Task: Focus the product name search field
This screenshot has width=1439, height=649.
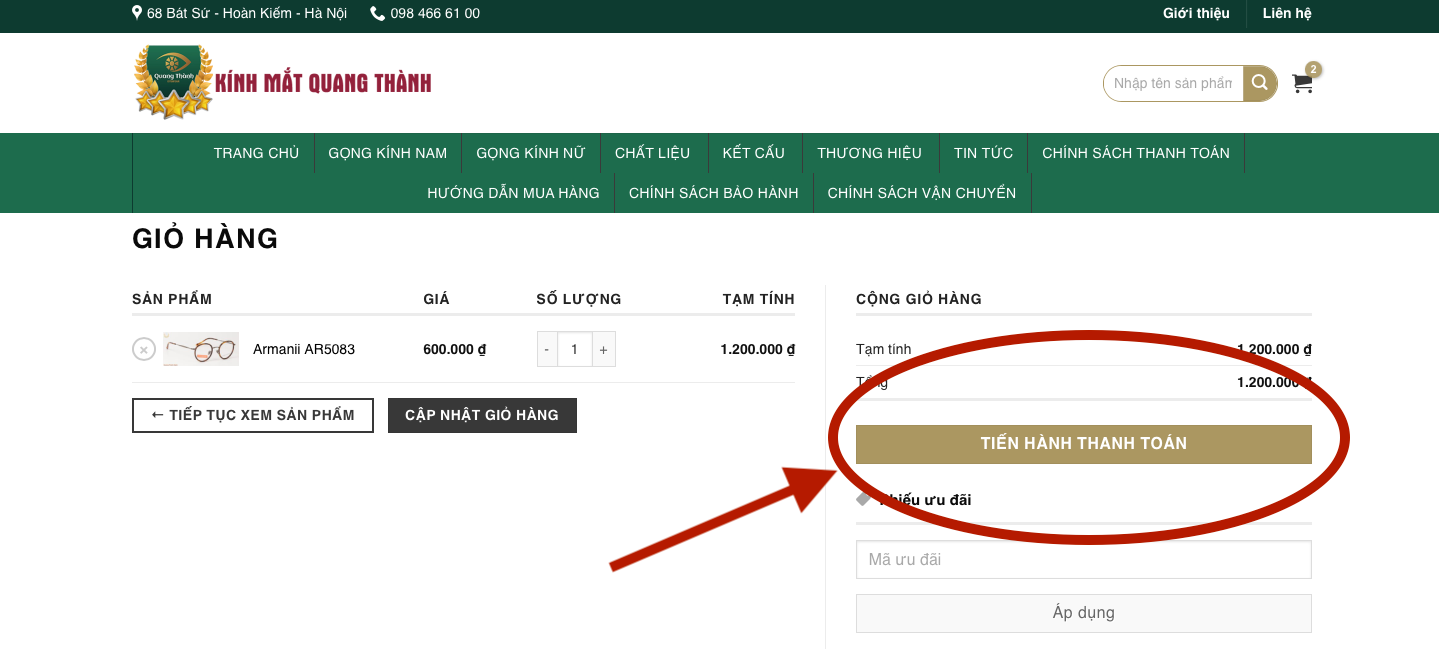Action: point(1173,84)
